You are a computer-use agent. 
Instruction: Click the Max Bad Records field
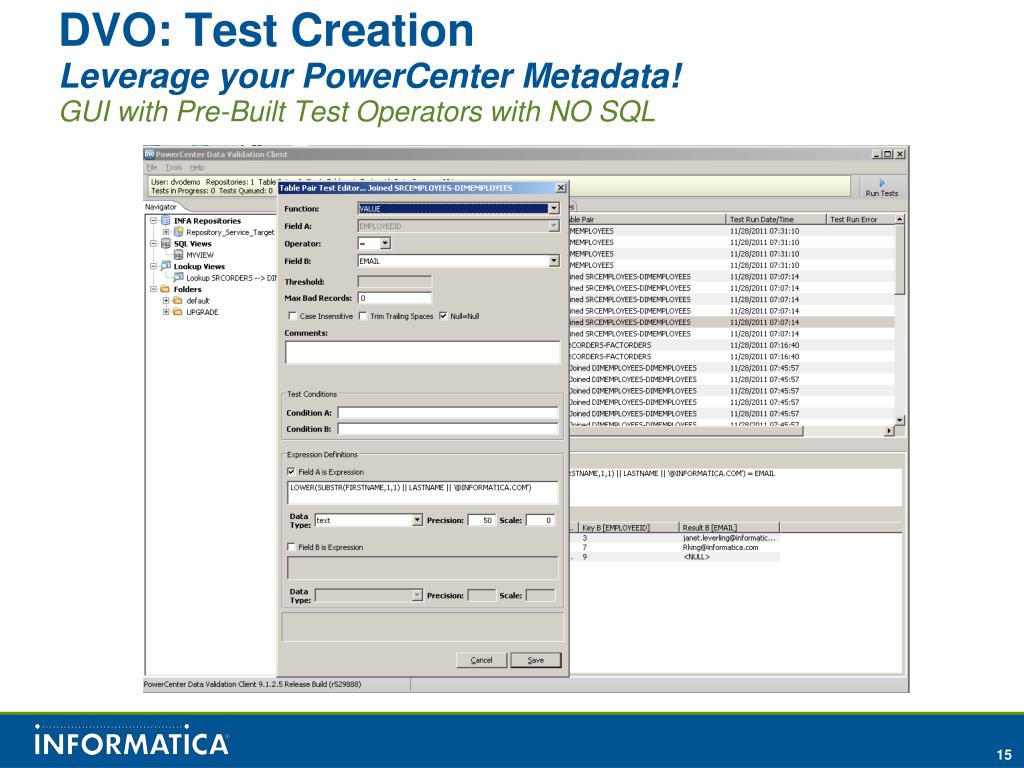(394, 298)
